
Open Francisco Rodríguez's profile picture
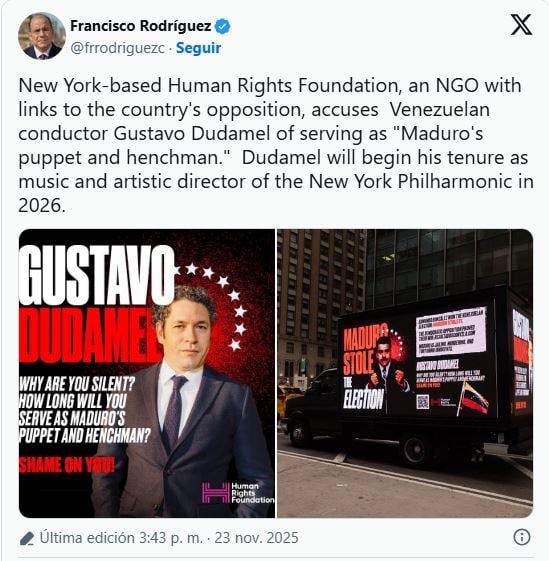tap(42, 36)
